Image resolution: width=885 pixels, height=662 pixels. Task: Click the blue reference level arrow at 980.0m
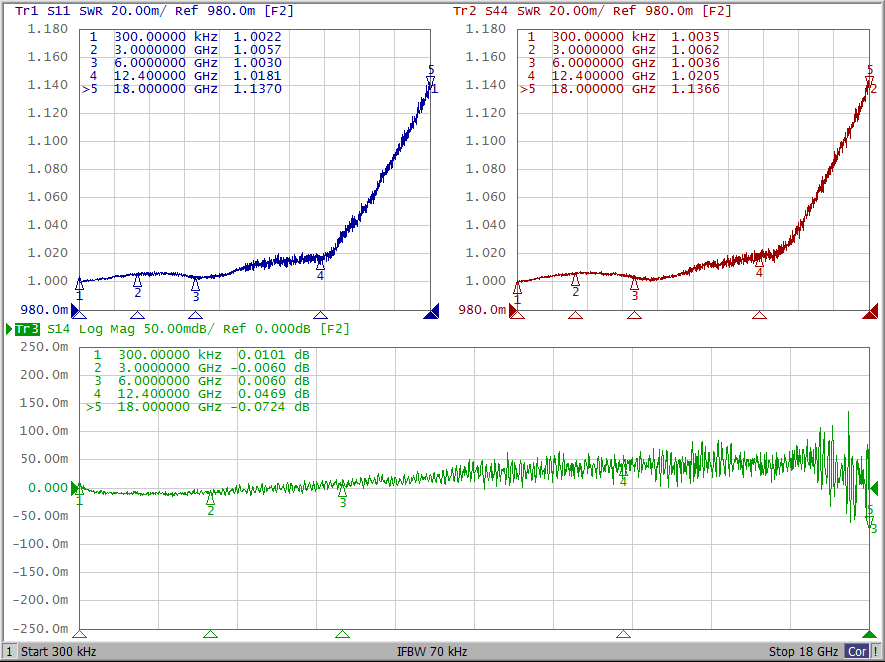pyautogui.click(x=76, y=310)
